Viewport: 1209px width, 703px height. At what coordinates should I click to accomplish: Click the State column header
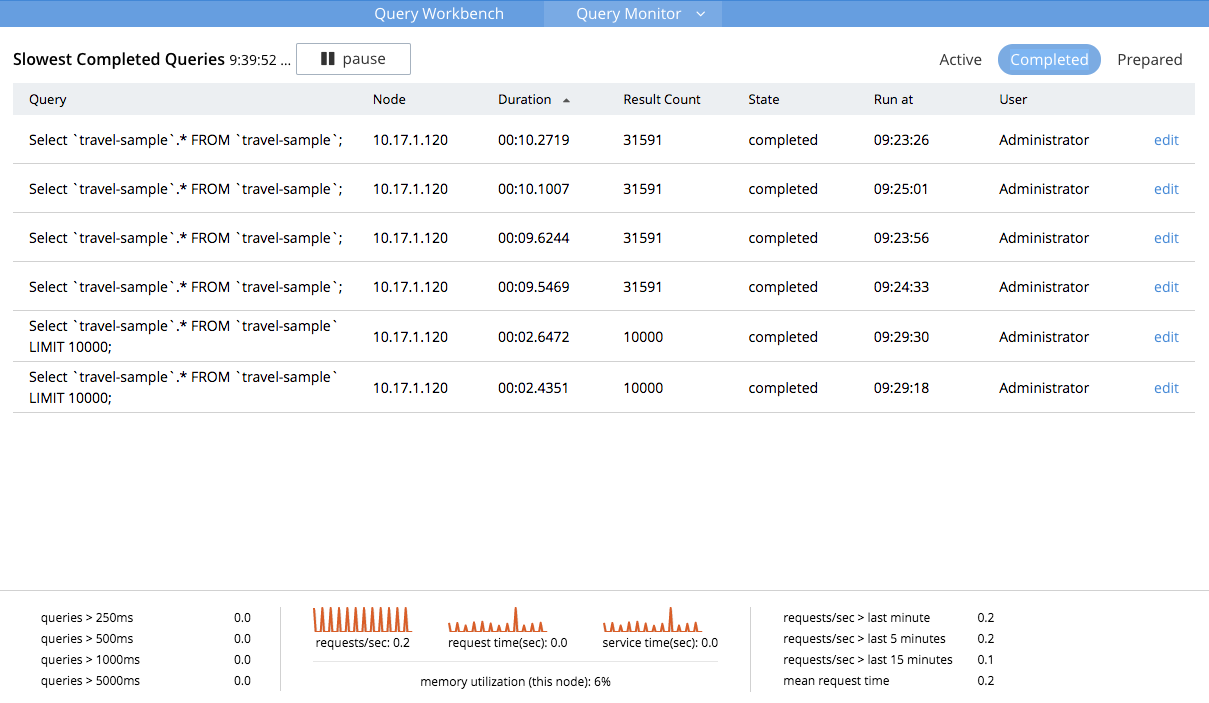pos(763,99)
